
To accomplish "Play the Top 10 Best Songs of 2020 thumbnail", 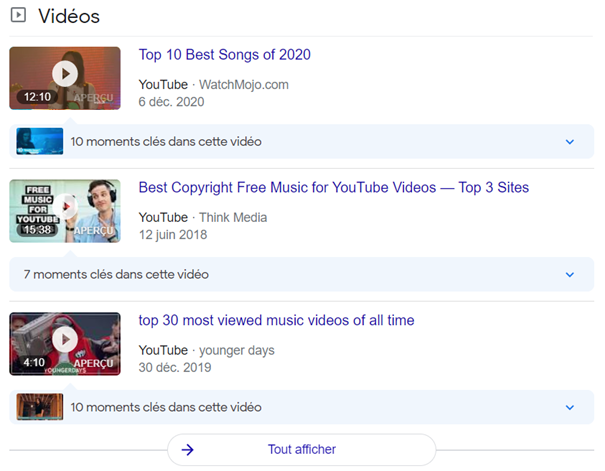I will pyautogui.click(x=65, y=78).
